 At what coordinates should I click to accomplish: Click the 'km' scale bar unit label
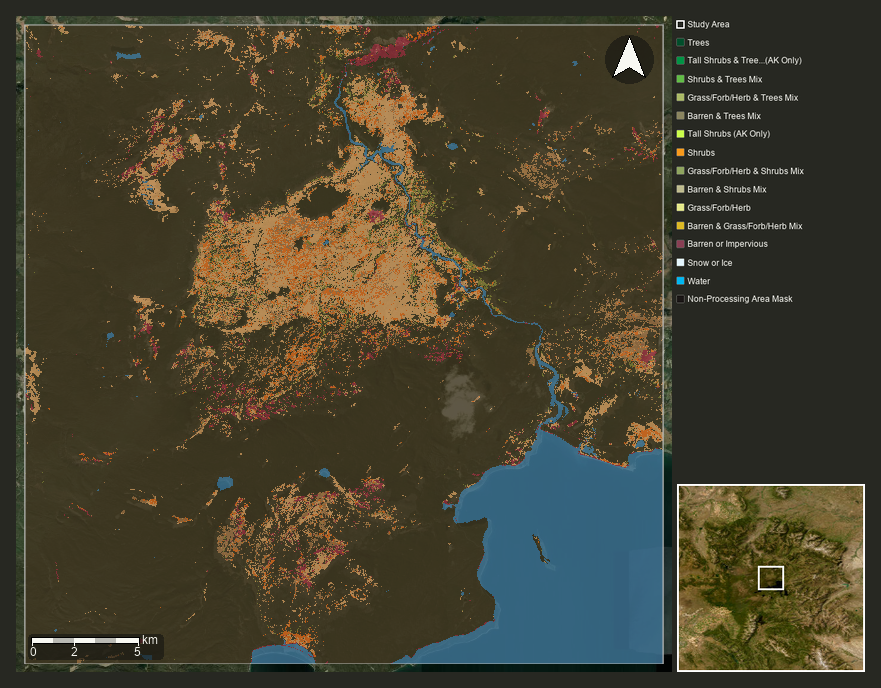[x=149, y=640]
